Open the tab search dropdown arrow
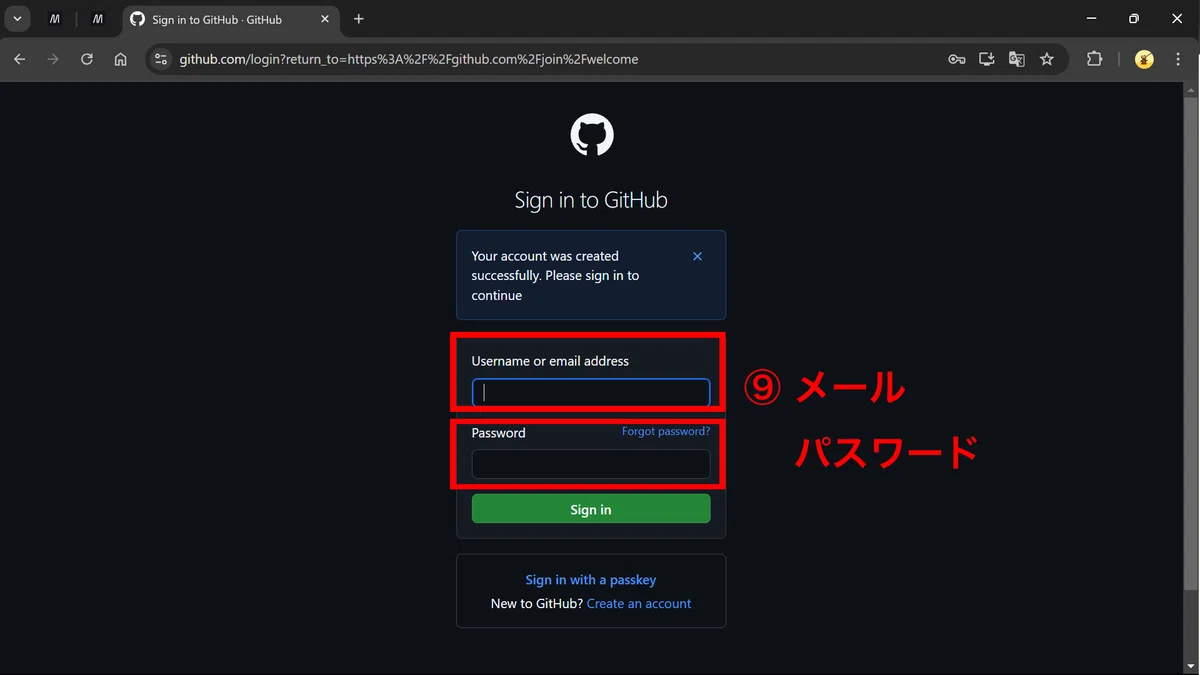This screenshot has width=1200, height=675. tap(17, 19)
